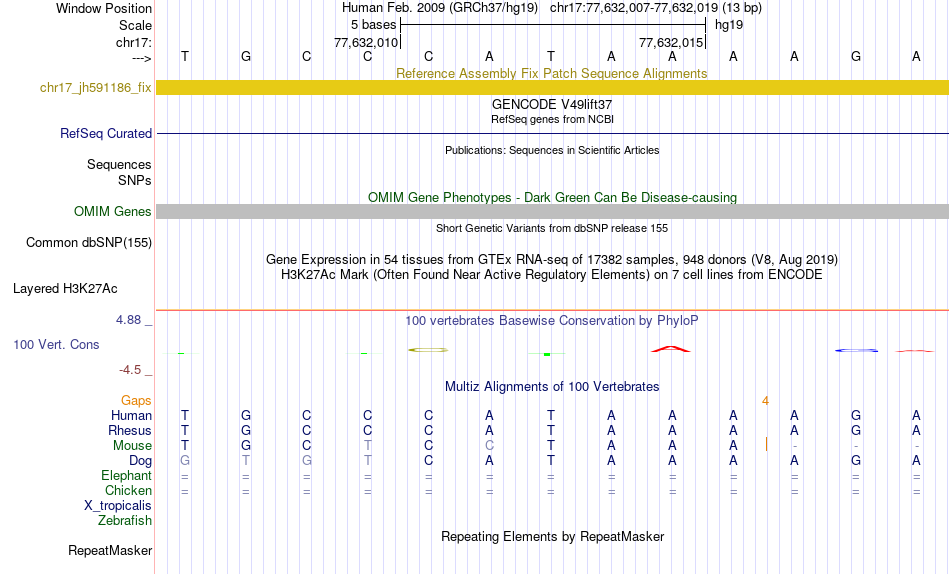
Task: Click the 77,632,015 coordinate marker
Action: pos(671,42)
